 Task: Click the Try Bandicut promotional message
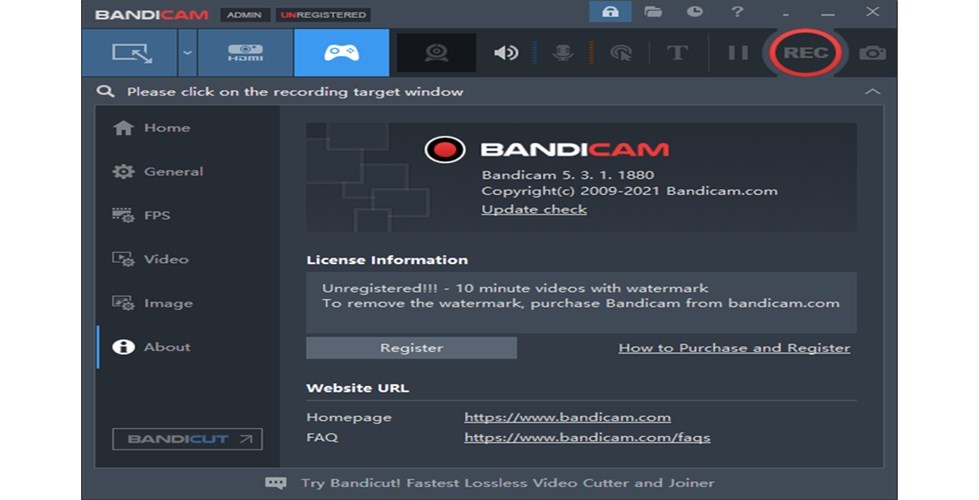[x=508, y=483]
